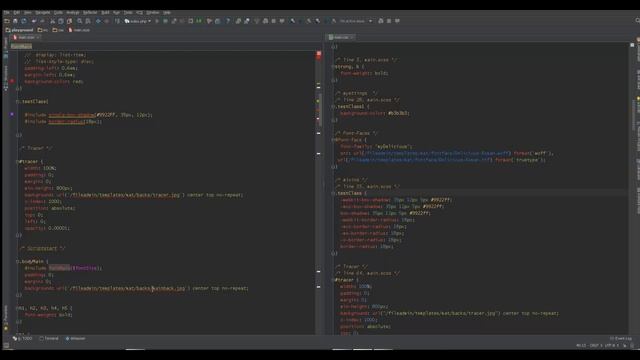Image resolution: width=640 pixels, height=360 pixels.
Task: Select the main.scss editor tab
Action: [x=25, y=37]
